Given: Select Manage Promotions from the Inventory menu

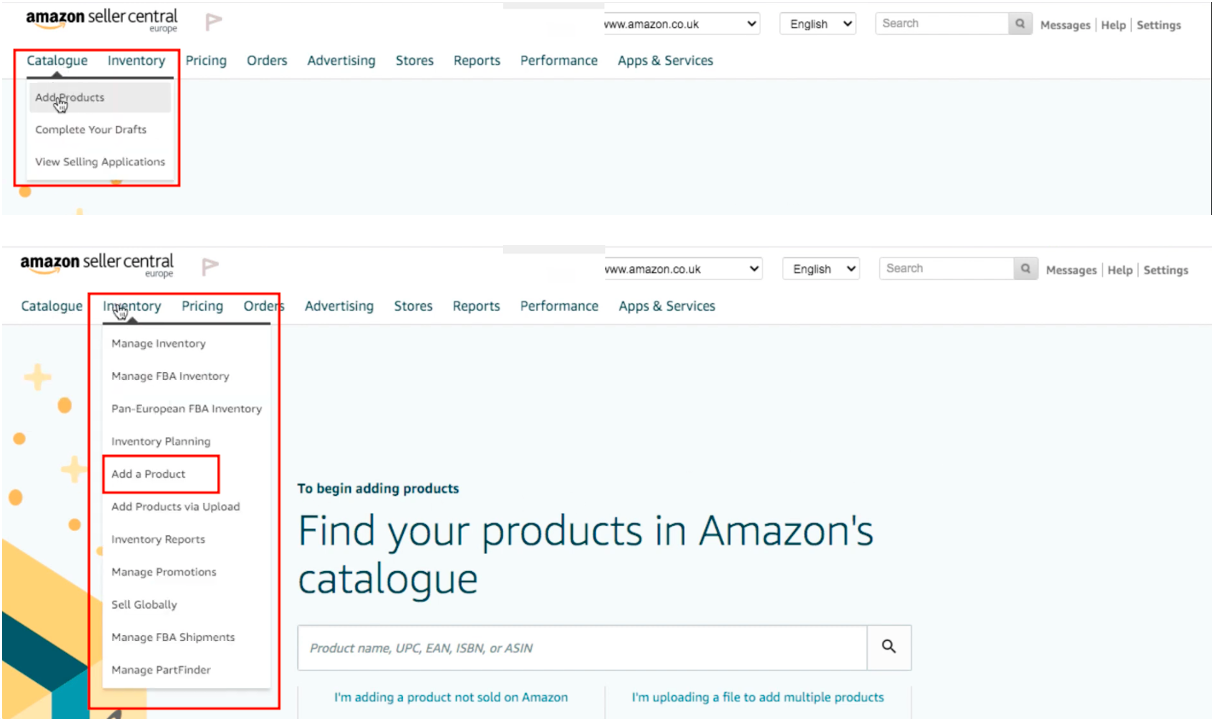Looking at the screenshot, I should (164, 572).
